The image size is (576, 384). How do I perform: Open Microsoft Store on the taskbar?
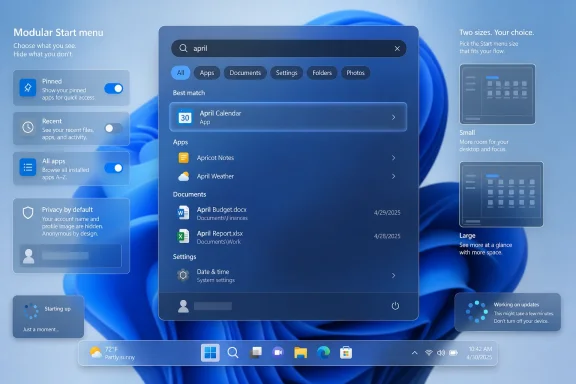346,353
